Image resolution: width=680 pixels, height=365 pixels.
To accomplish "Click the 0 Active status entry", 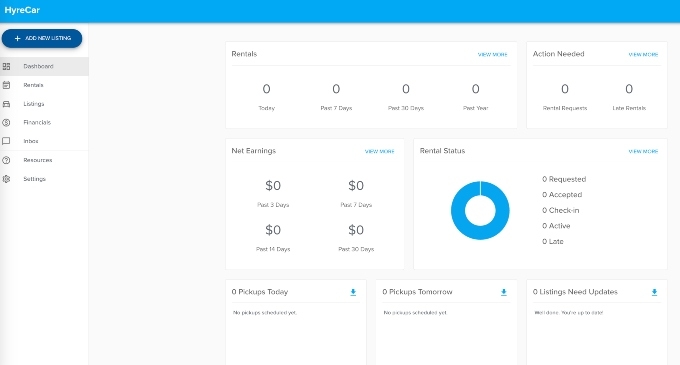I will click(x=556, y=226).
